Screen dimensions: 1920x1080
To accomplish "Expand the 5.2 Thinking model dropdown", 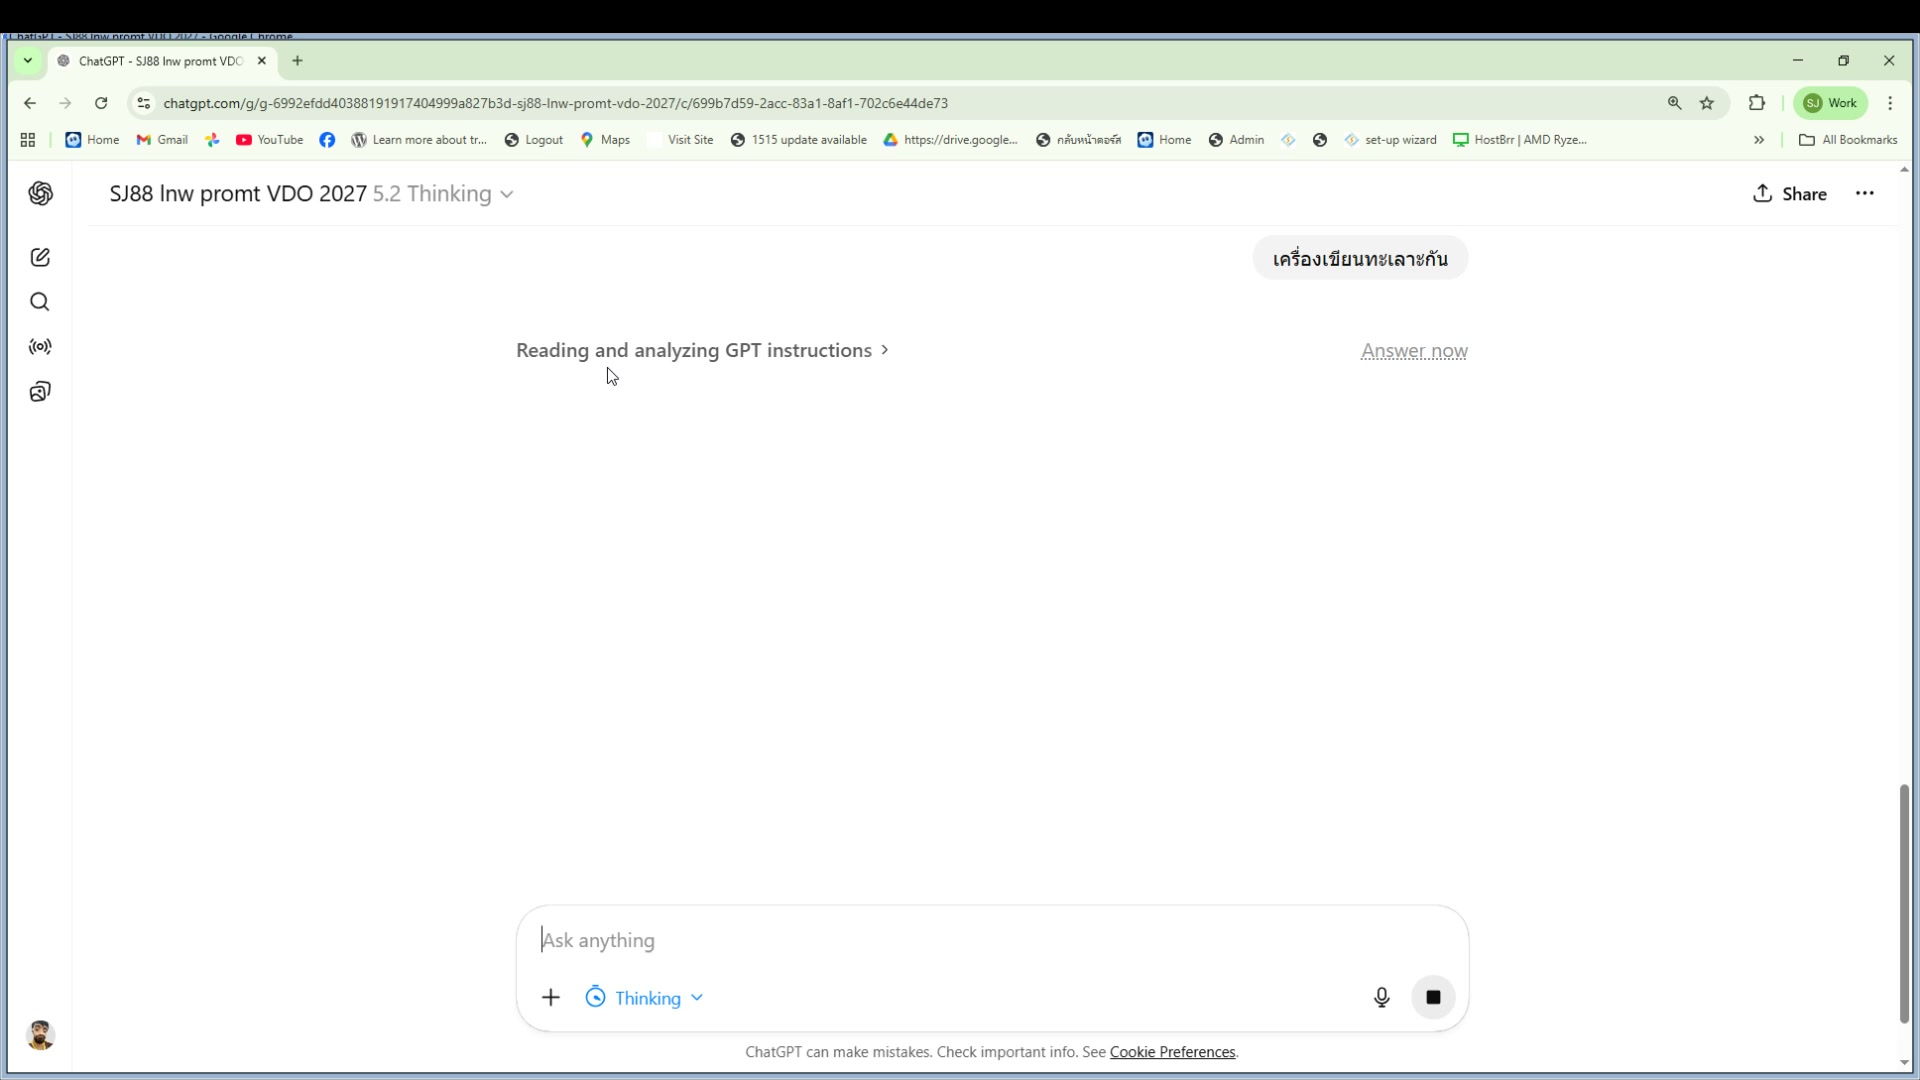I will pyautogui.click(x=443, y=194).
